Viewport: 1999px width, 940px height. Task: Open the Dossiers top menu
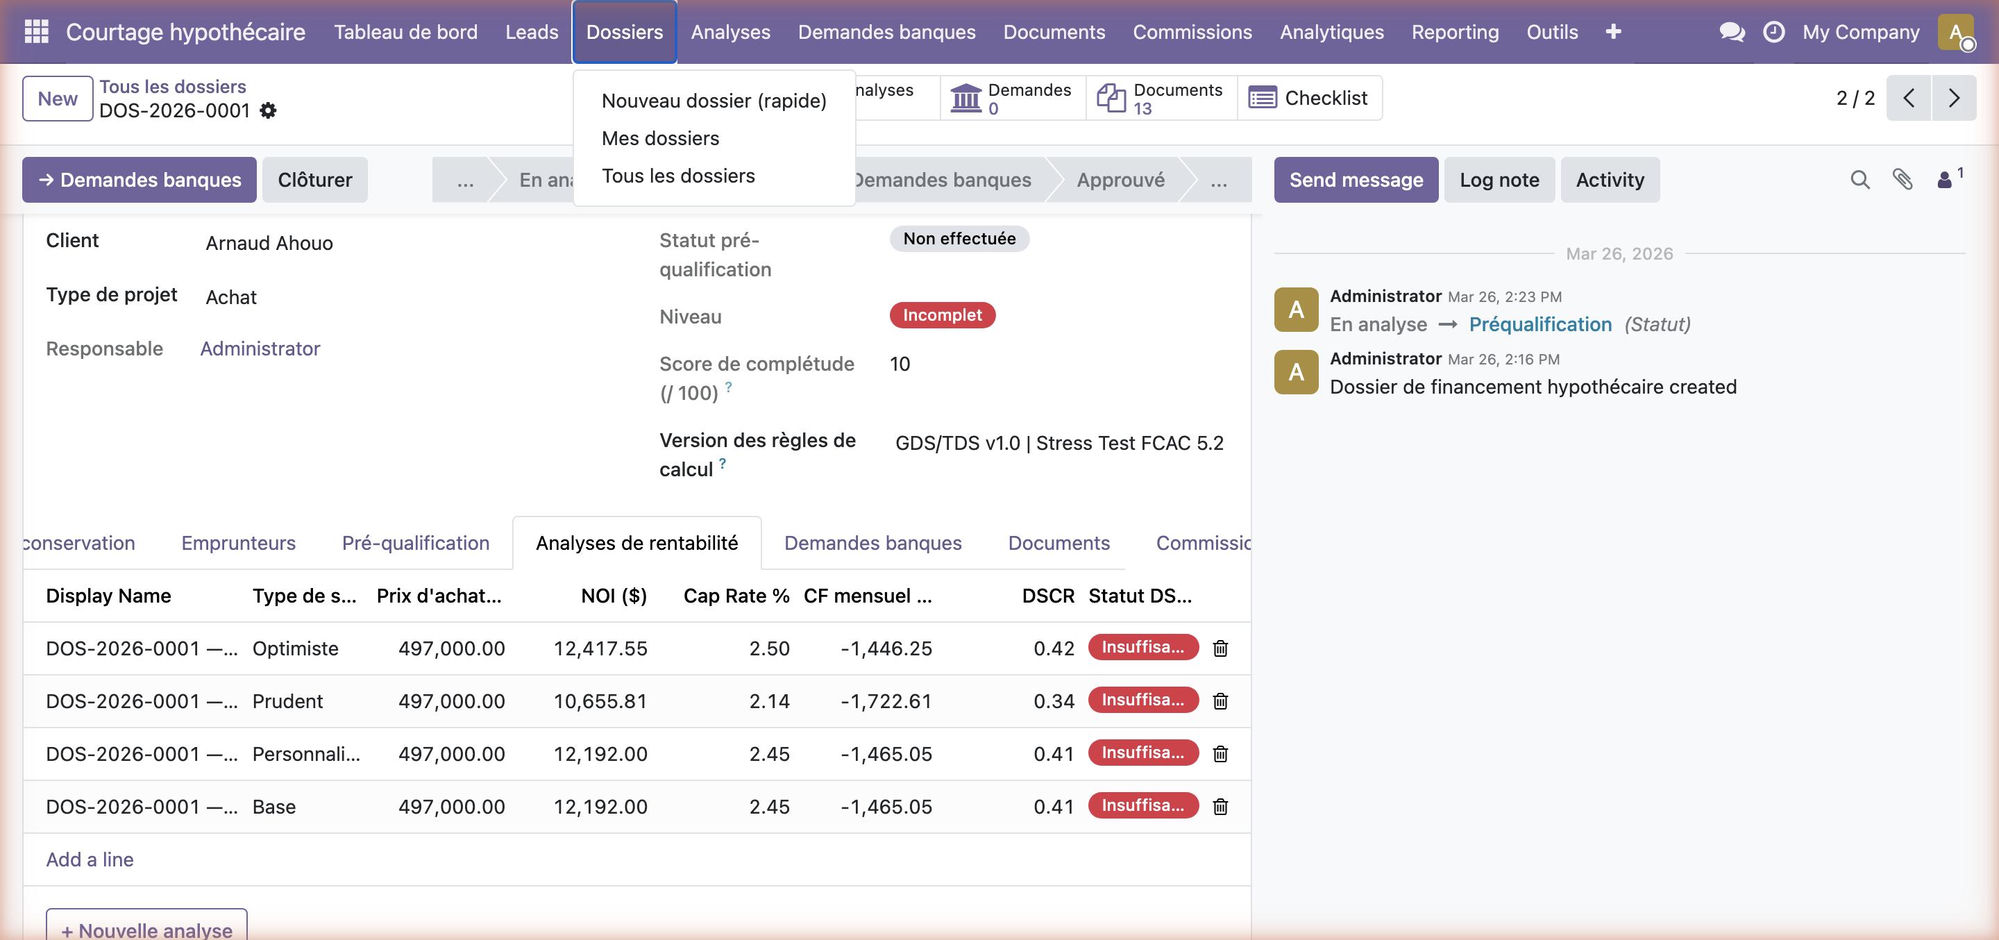click(x=624, y=32)
